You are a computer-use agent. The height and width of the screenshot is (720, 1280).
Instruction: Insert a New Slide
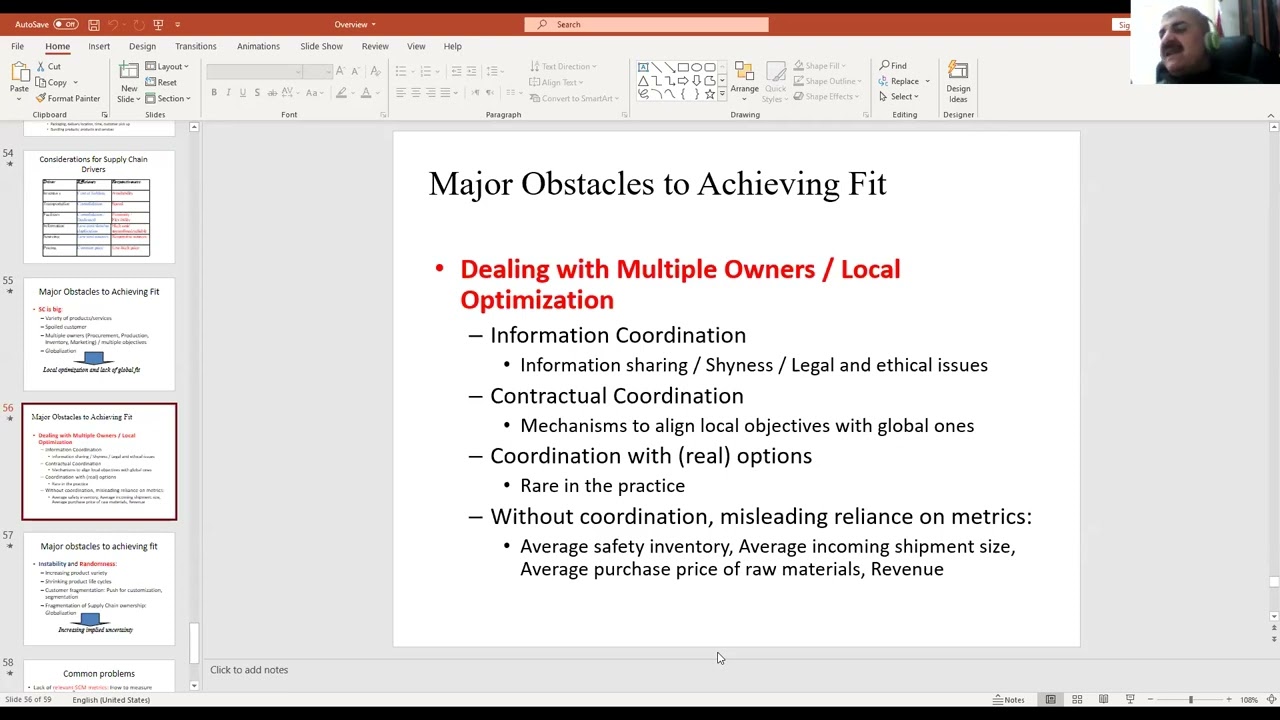(128, 82)
